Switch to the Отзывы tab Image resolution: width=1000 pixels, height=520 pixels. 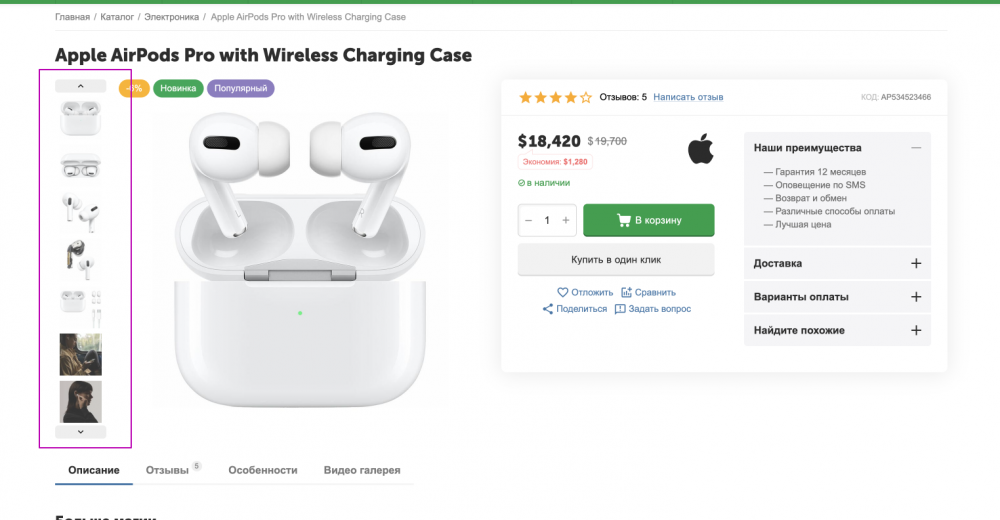click(x=167, y=470)
